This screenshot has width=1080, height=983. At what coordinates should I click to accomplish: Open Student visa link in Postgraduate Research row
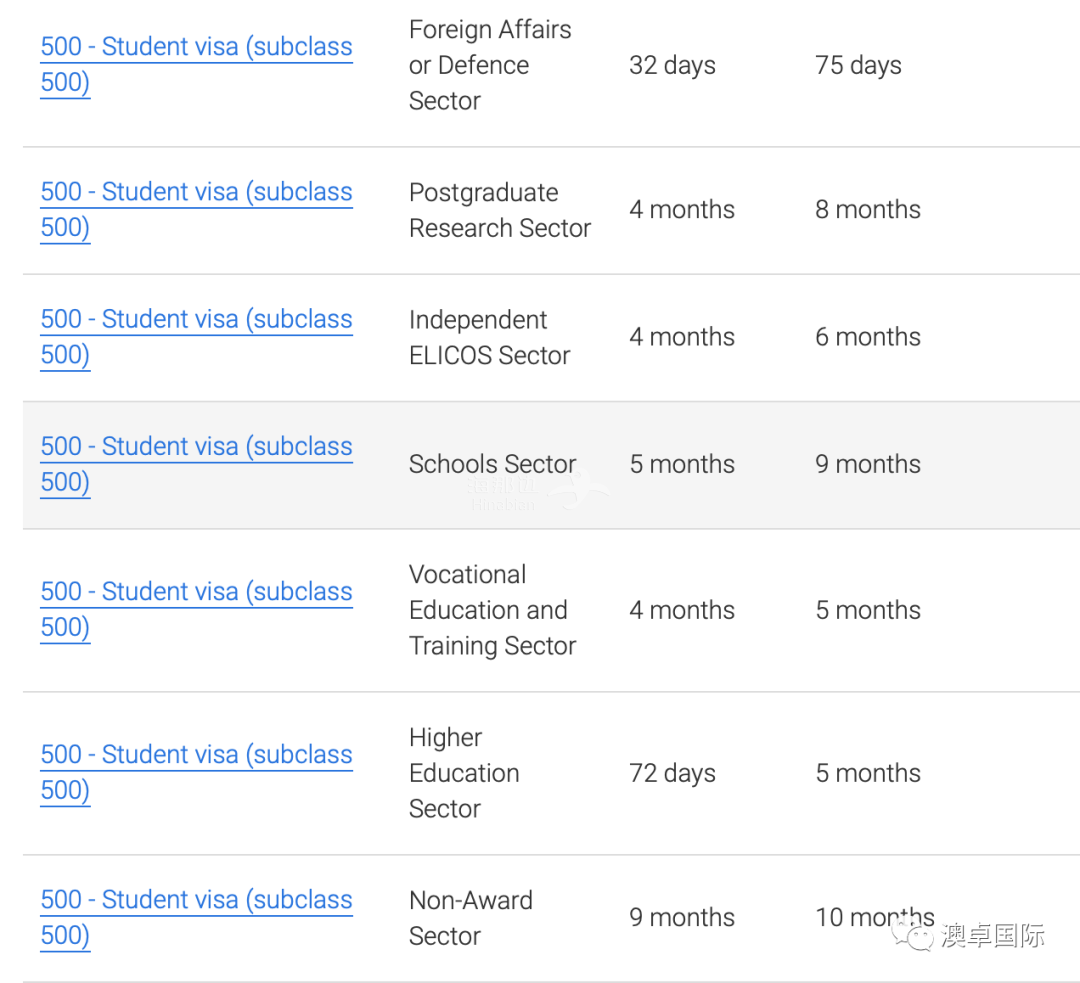[x=196, y=209]
